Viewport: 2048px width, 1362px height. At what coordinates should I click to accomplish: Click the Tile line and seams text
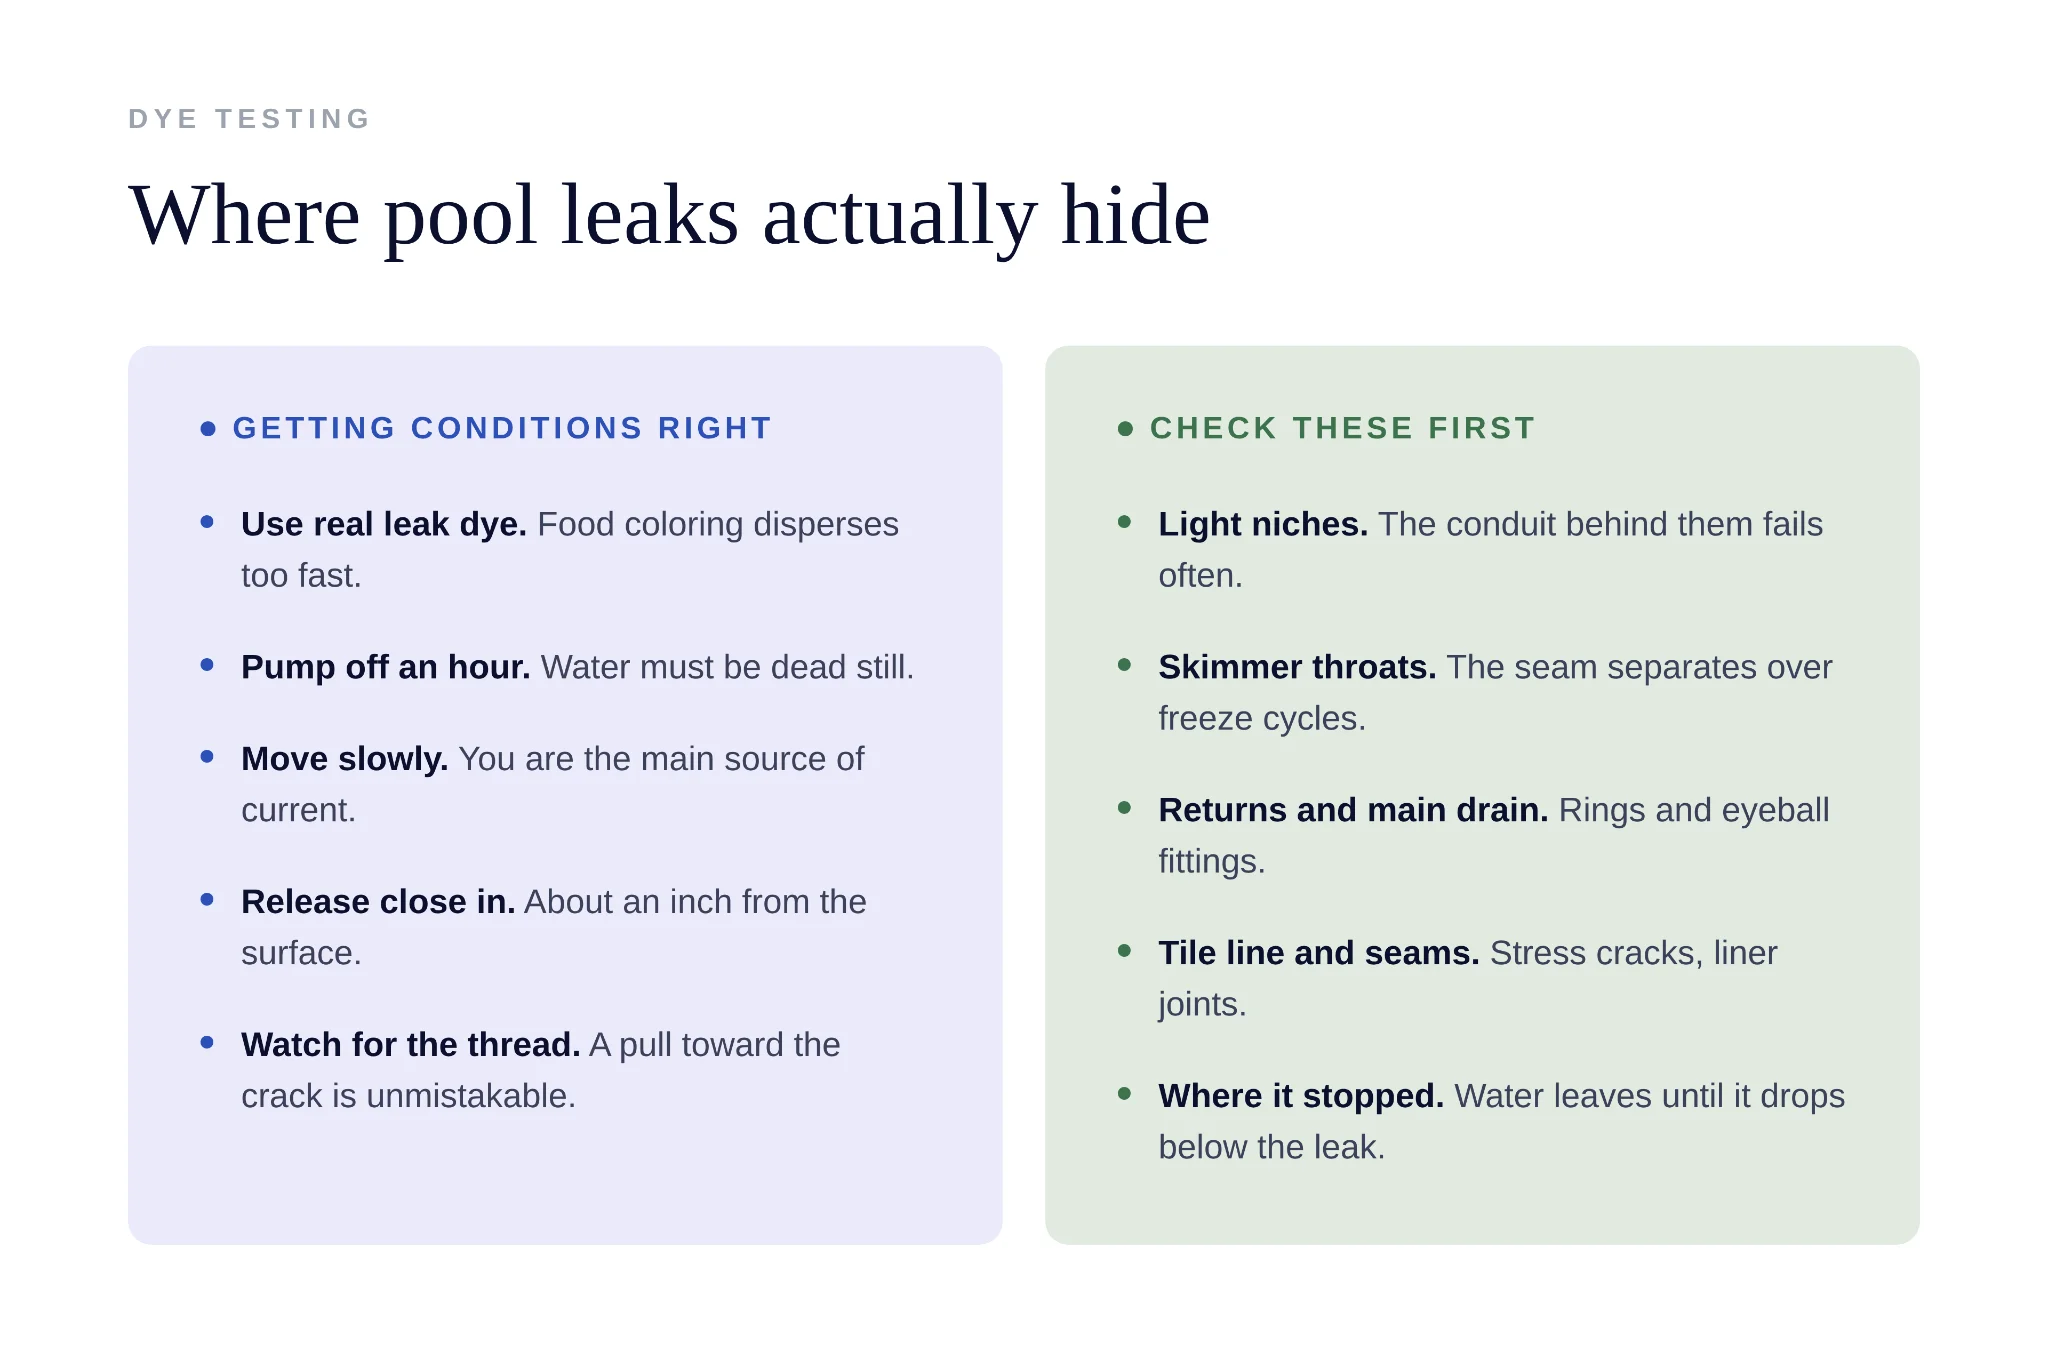[1318, 953]
